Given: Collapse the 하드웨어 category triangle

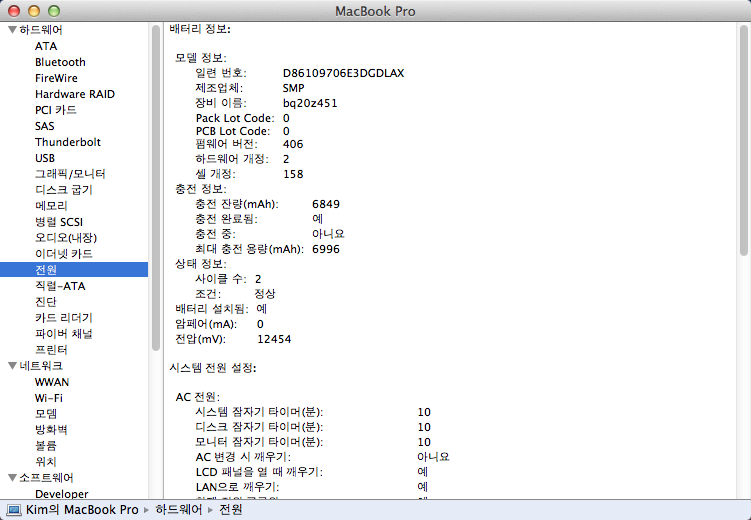Looking at the screenshot, I should click(x=11, y=30).
